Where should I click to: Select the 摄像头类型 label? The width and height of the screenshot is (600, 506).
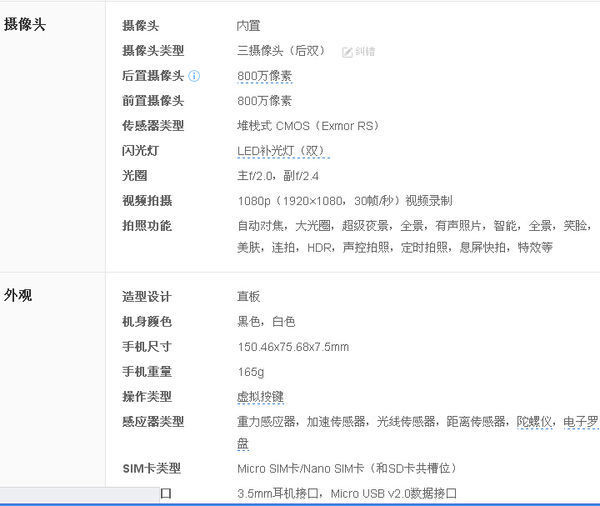[x=153, y=51]
